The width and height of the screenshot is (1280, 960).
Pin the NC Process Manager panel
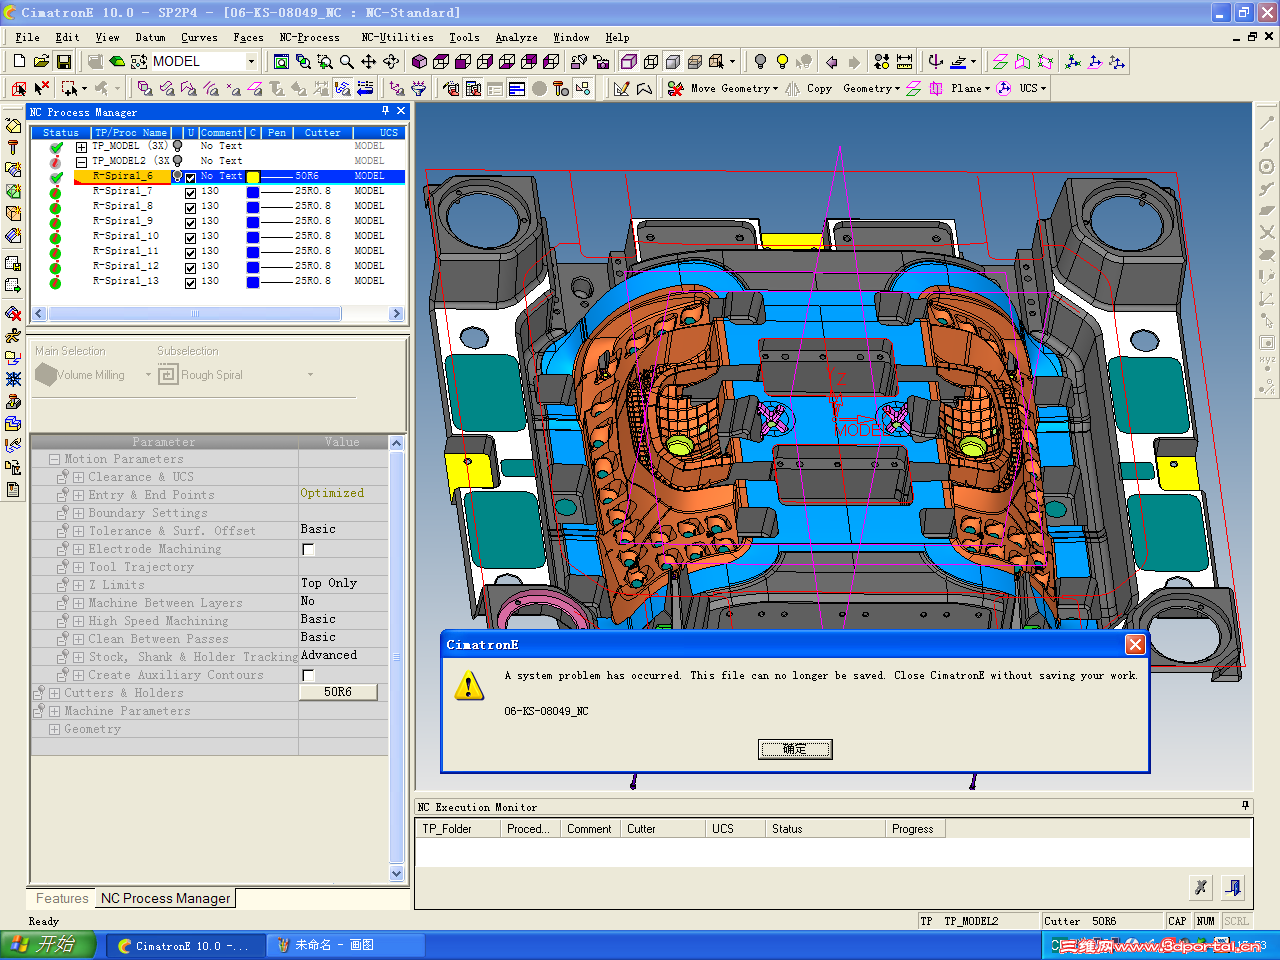[x=386, y=111]
